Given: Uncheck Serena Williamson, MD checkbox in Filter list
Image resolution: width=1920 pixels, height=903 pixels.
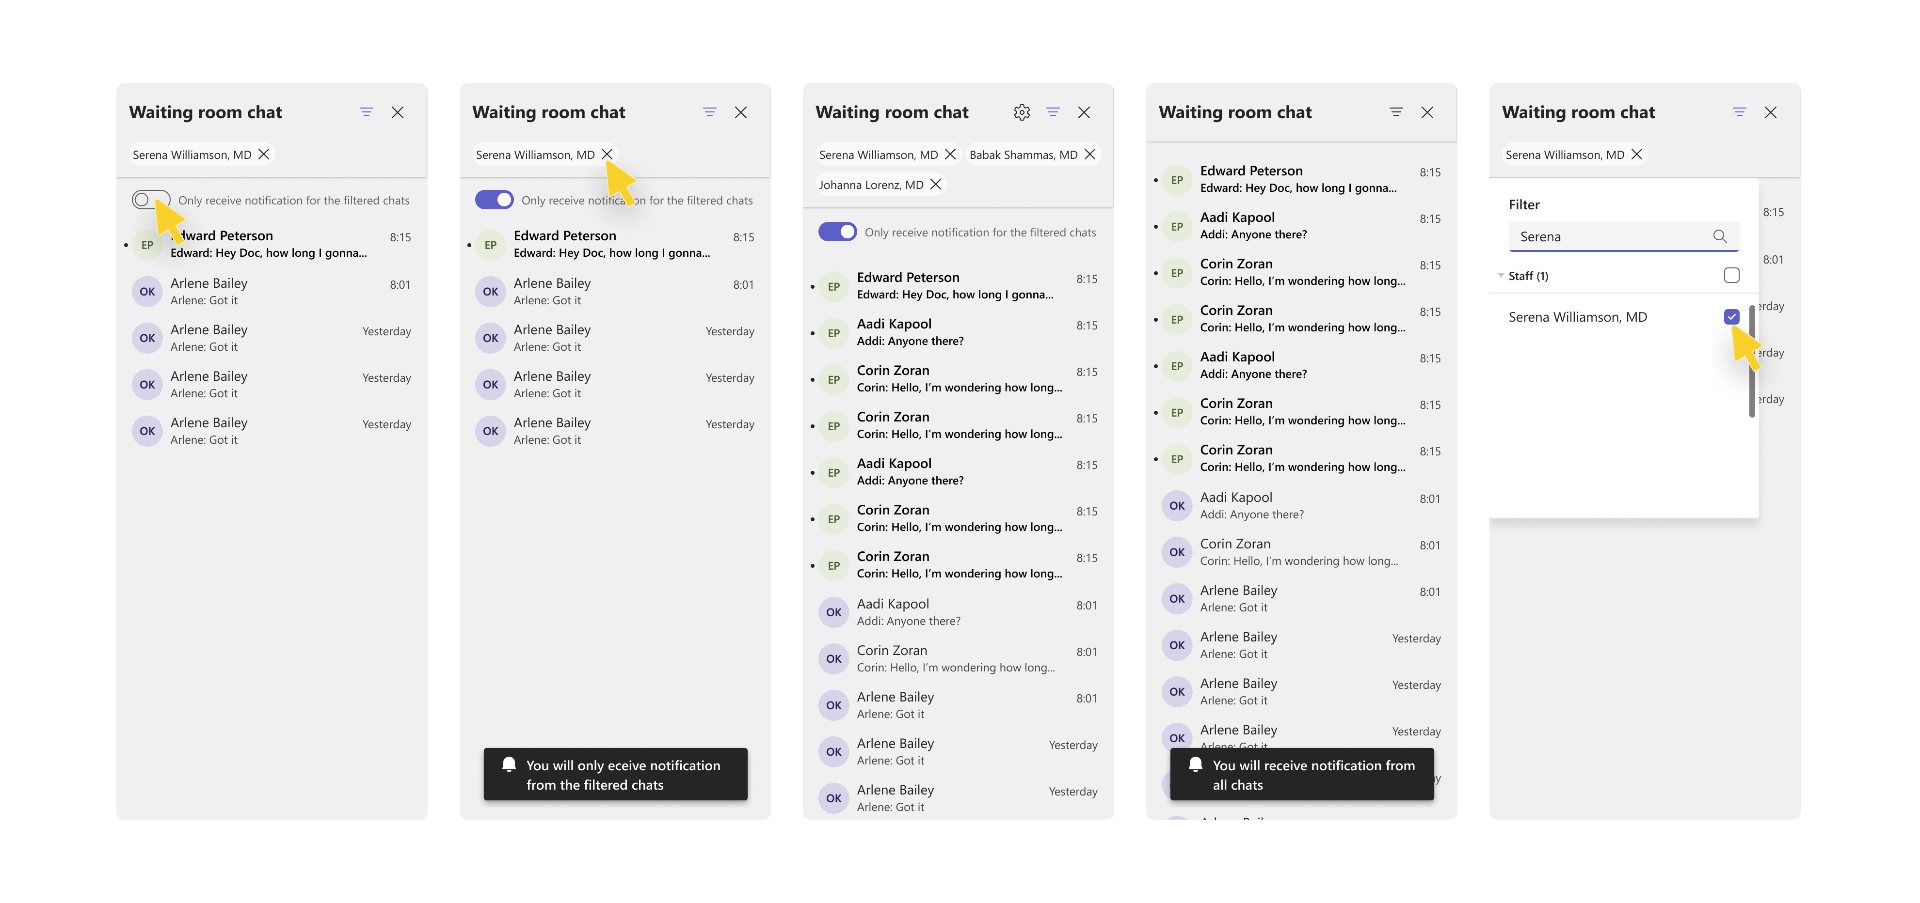Looking at the screenshot, I should coord(1732,317).
